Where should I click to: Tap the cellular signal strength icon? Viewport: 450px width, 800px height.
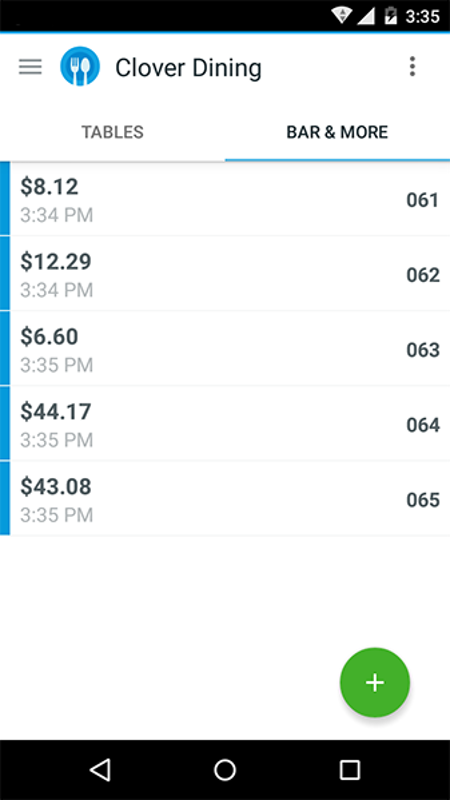click(365, 16)
